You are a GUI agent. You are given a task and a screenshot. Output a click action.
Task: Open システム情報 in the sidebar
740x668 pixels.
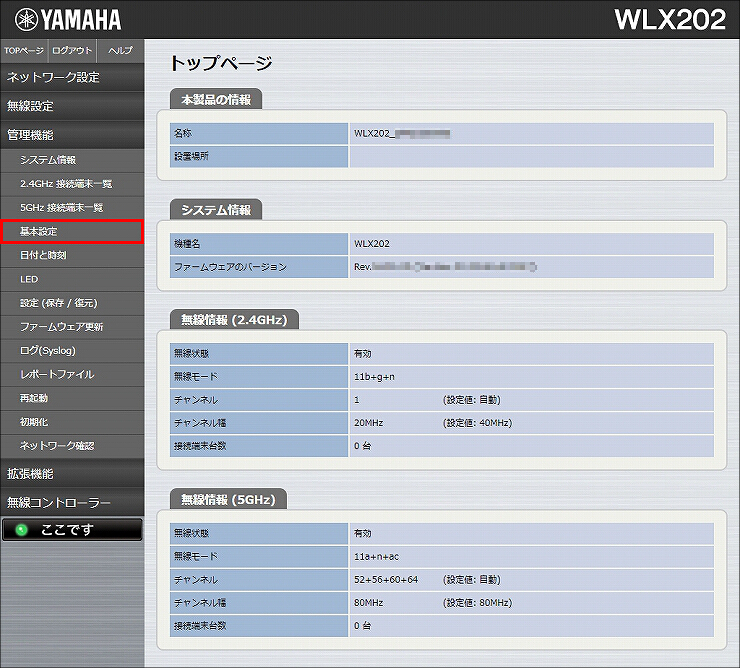point(72,160)
